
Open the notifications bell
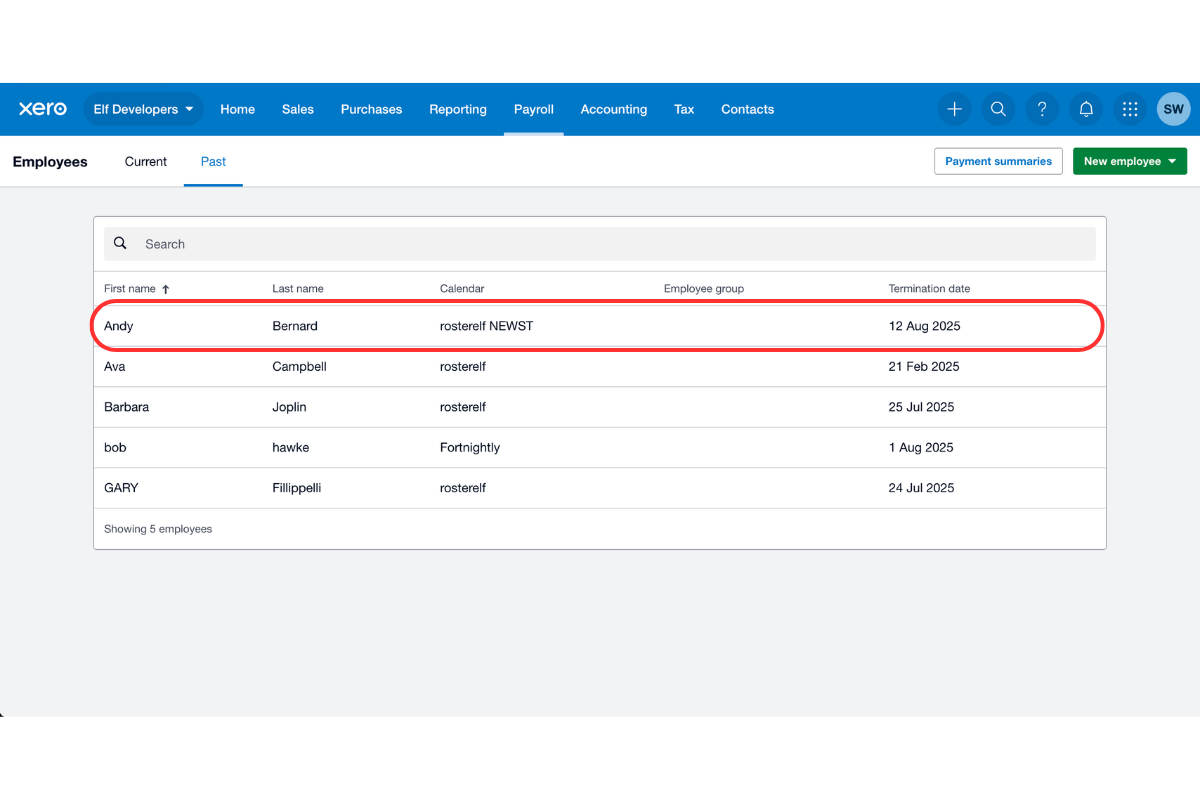click(1086, 109)
